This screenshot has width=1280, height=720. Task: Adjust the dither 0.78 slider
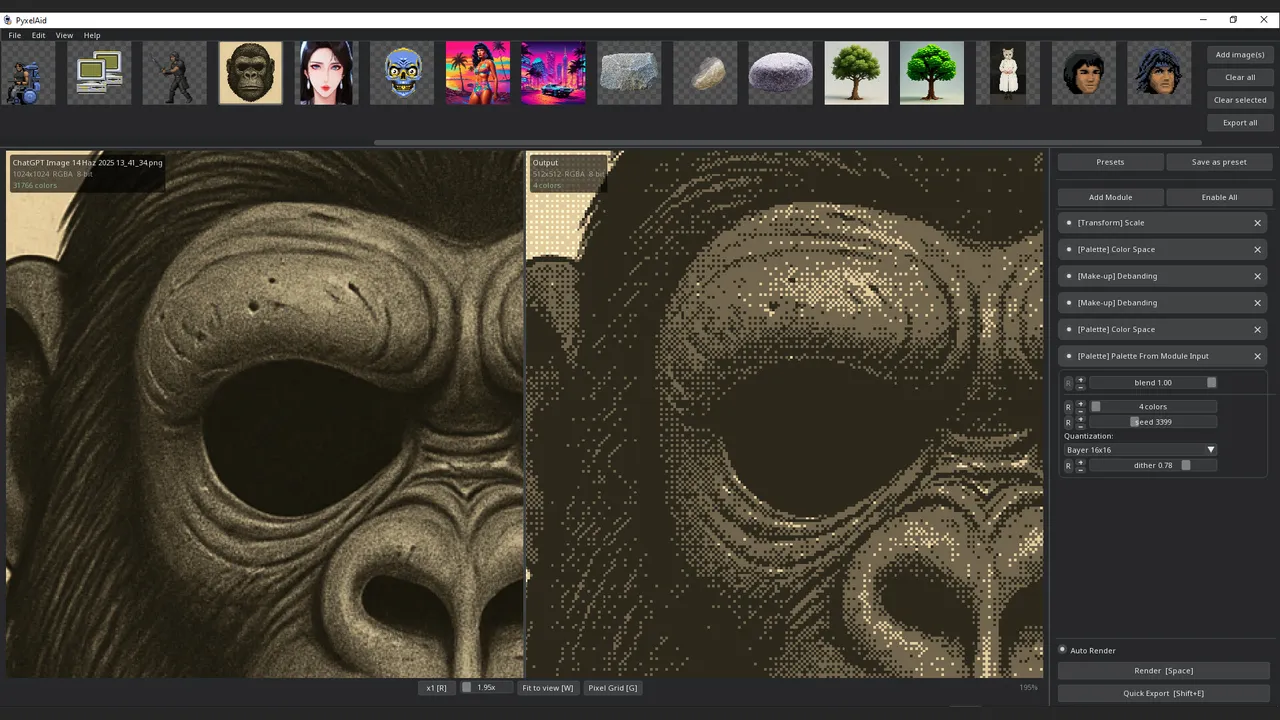click(x=1152, y=466)
